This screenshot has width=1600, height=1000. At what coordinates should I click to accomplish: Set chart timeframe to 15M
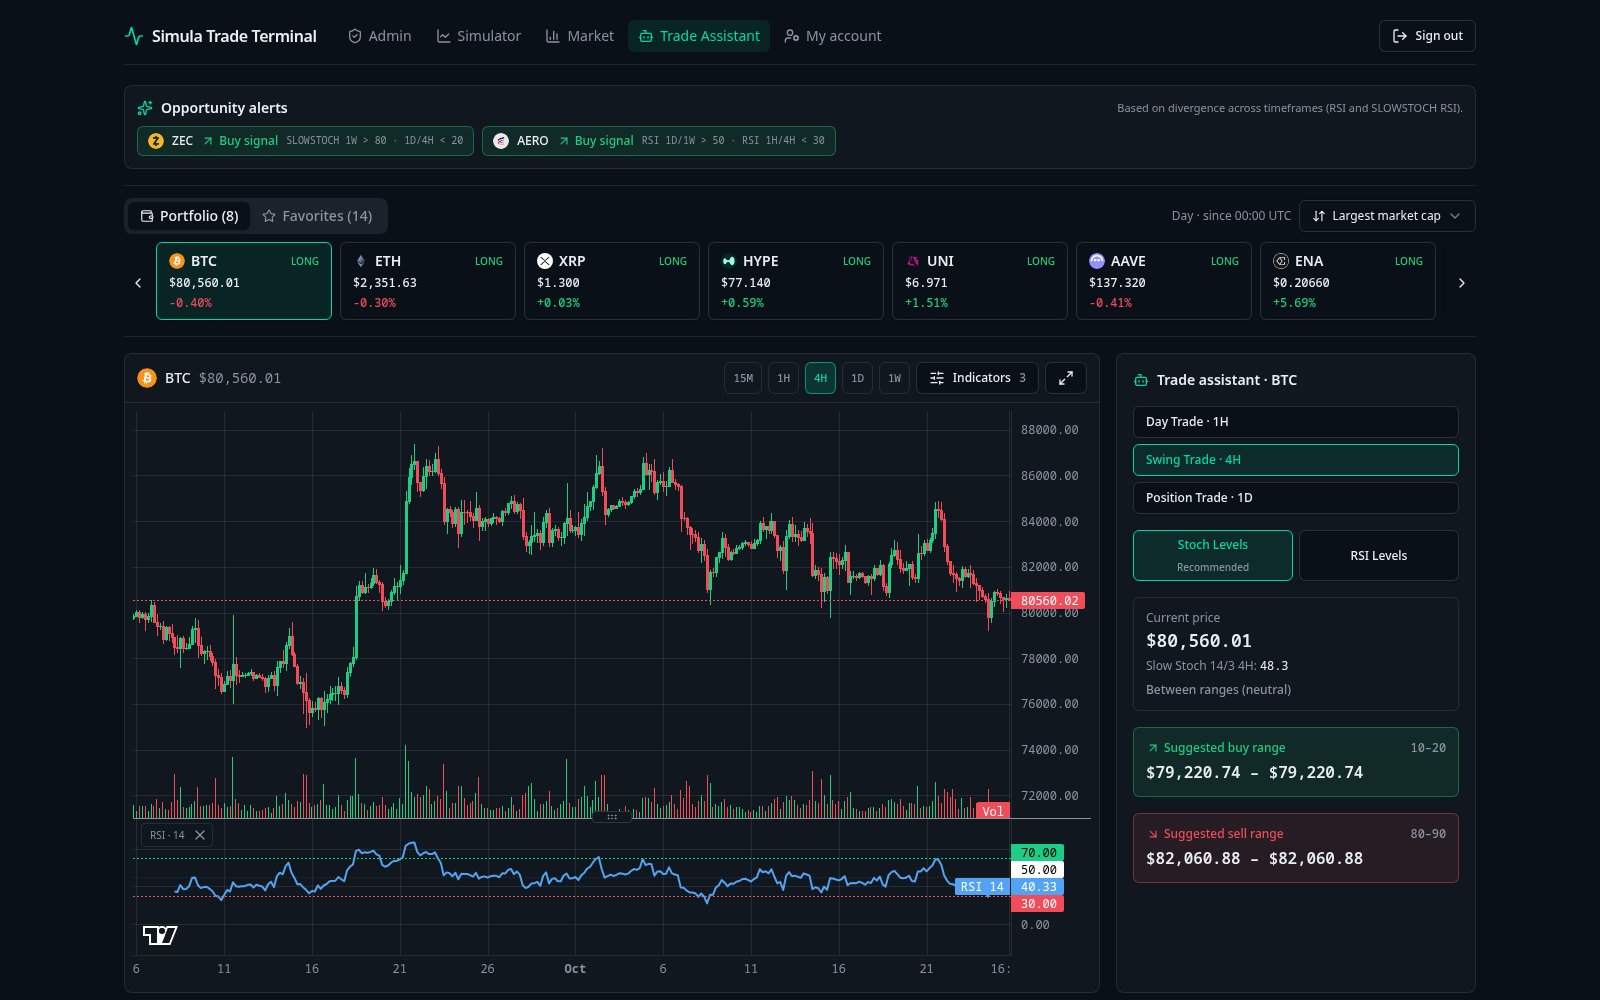tap(743, 378)
